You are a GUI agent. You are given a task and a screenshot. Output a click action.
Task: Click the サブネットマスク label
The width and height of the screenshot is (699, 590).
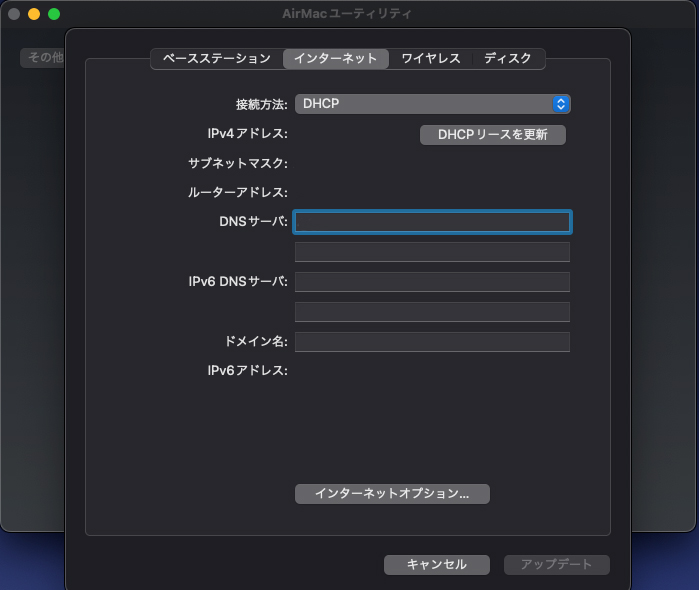[238, 163]
